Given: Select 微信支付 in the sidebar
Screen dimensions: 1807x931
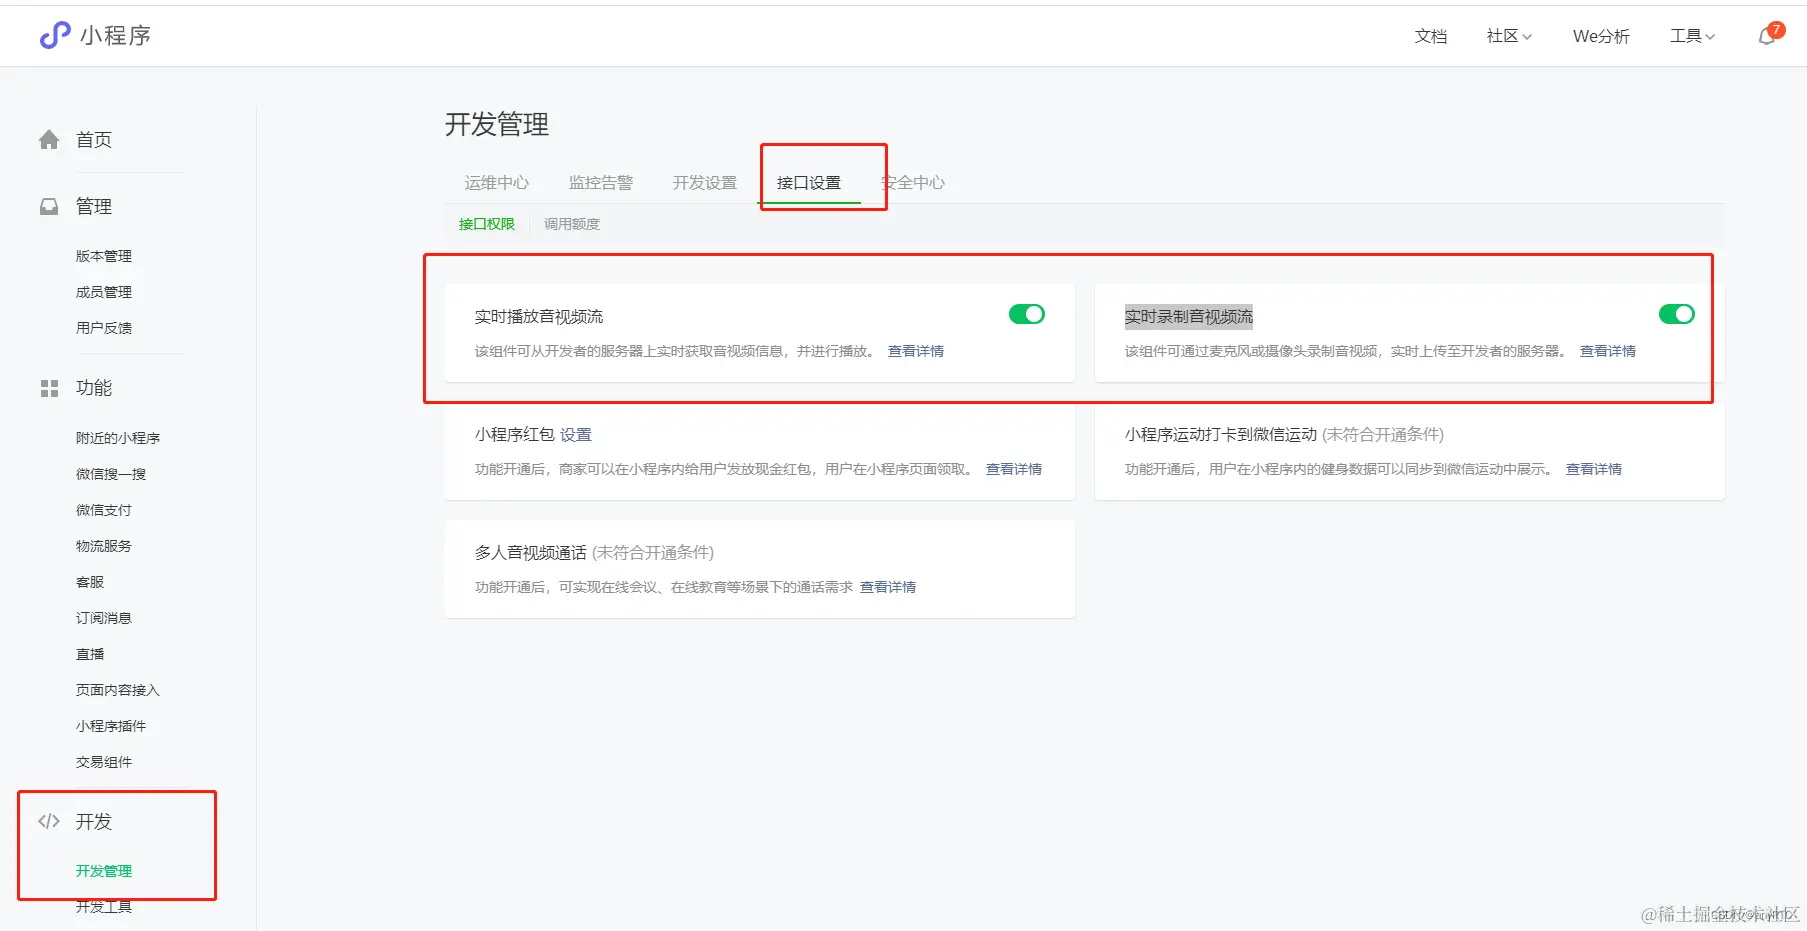Looking at the screenshot, I should click(x=102, y=509).
